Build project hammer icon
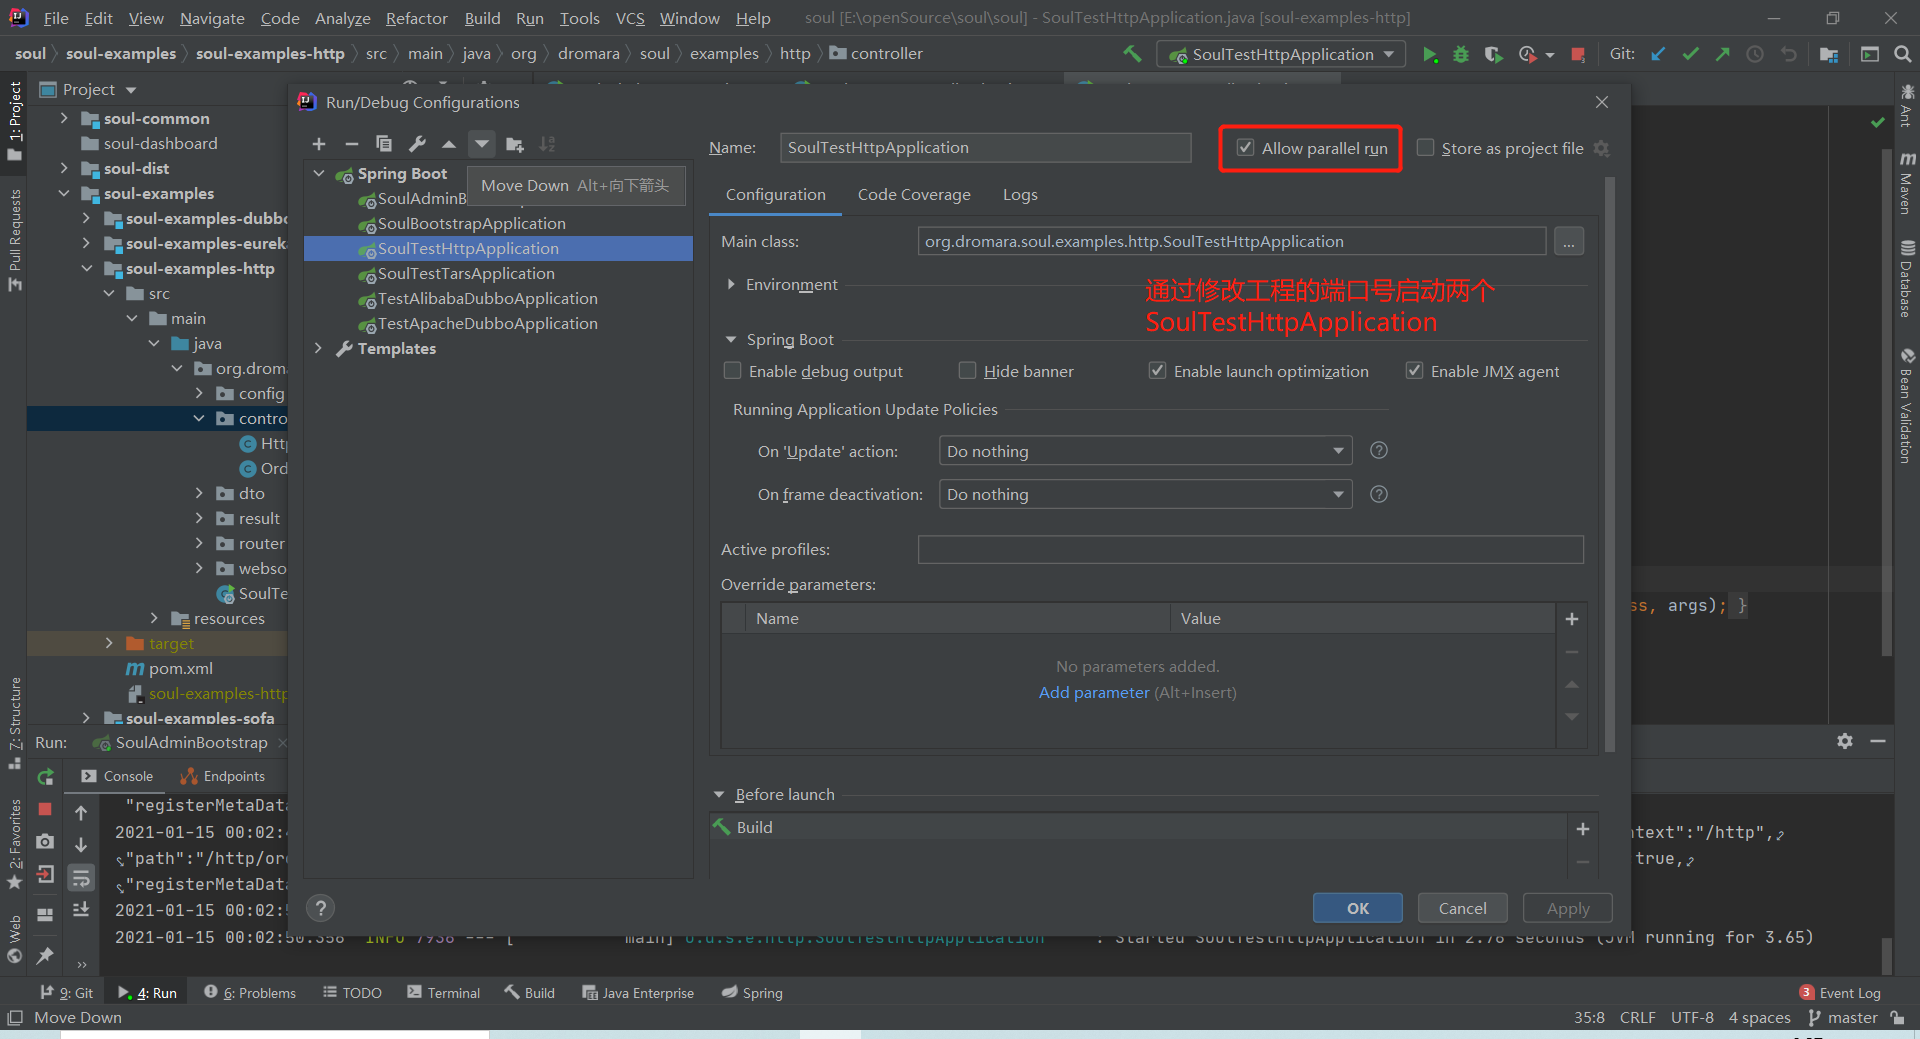The width and height of the screenshot is (1920, 1039). (1132, 54)
